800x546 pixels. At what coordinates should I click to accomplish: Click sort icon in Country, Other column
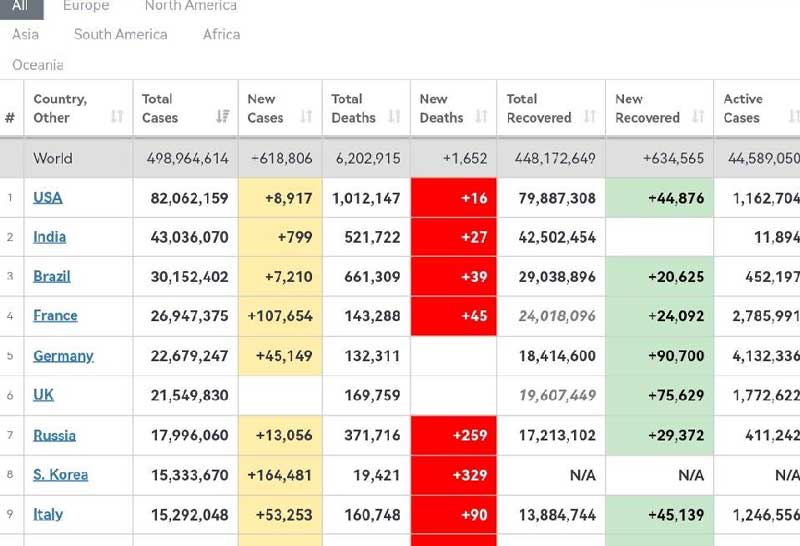(x=116, y=117)
